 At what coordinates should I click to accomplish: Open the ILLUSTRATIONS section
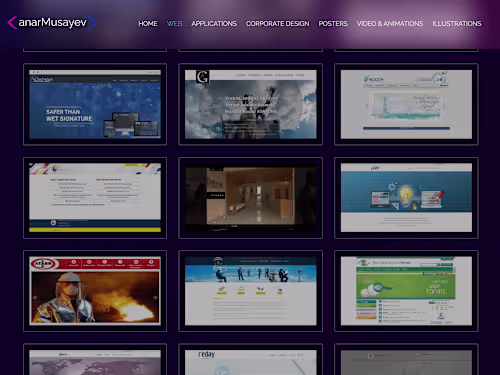coord(457,24)
